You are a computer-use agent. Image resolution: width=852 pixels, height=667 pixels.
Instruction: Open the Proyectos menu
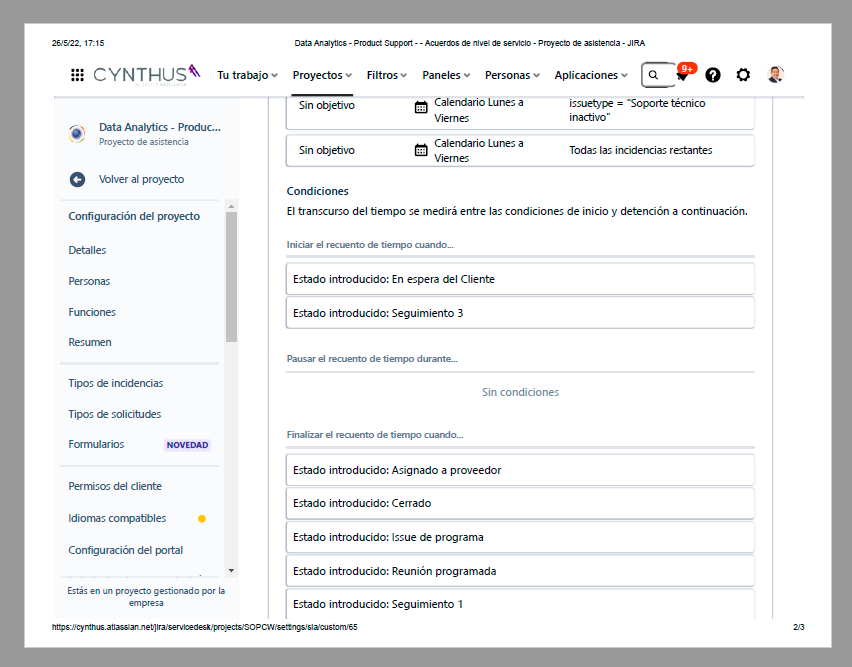pyautogui.click(x=322, y=75)
